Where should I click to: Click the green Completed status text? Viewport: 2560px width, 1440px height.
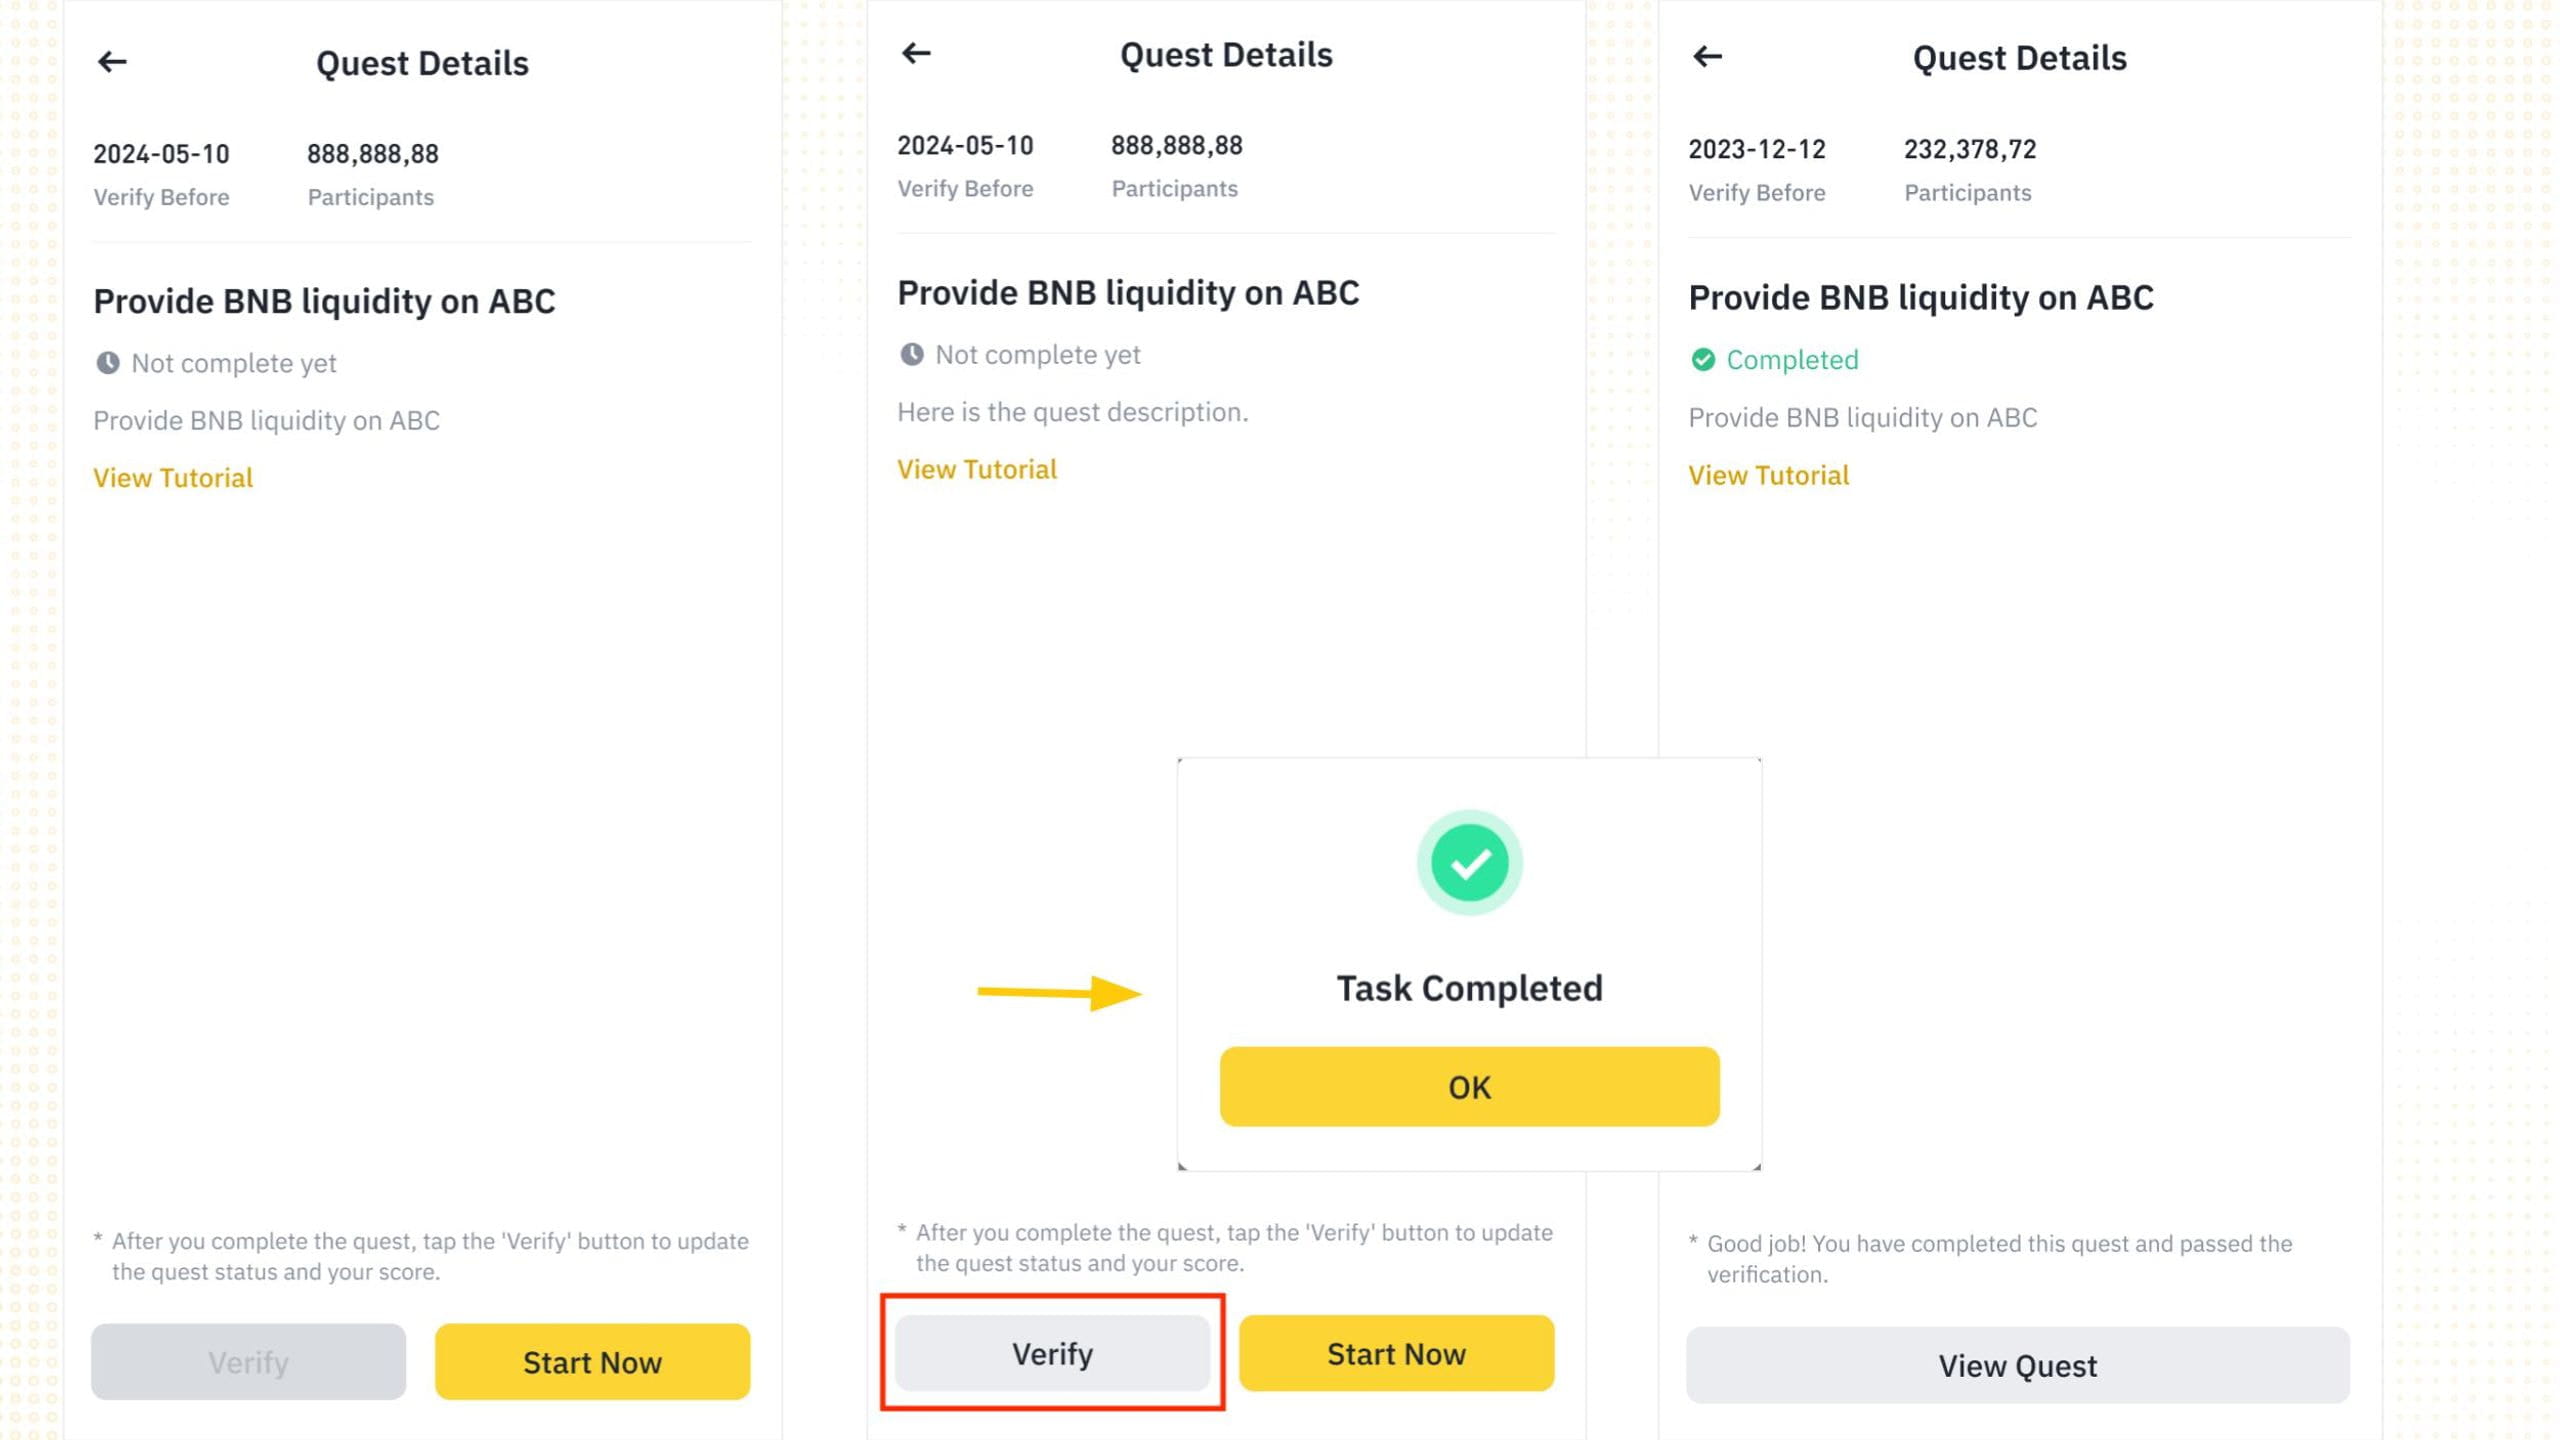(1792, 360)
